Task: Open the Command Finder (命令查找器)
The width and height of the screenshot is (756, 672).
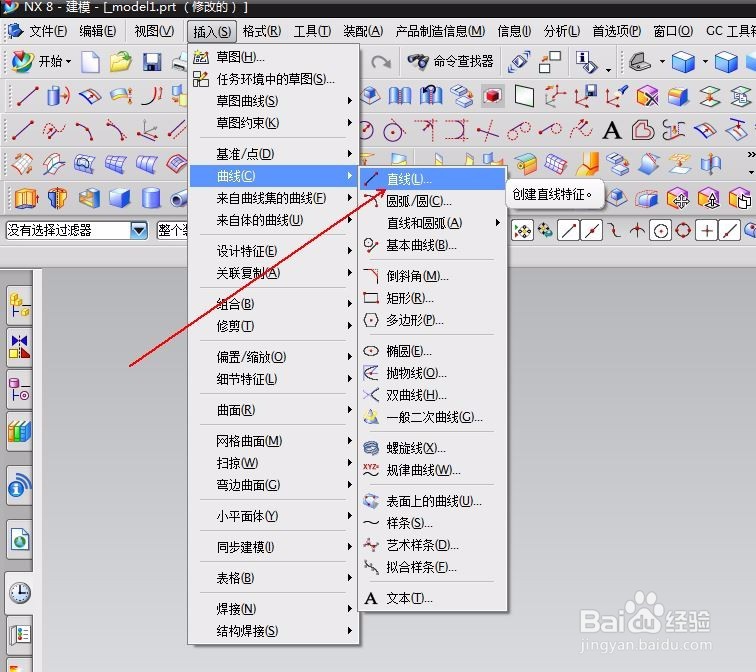Action: [450, 61]
